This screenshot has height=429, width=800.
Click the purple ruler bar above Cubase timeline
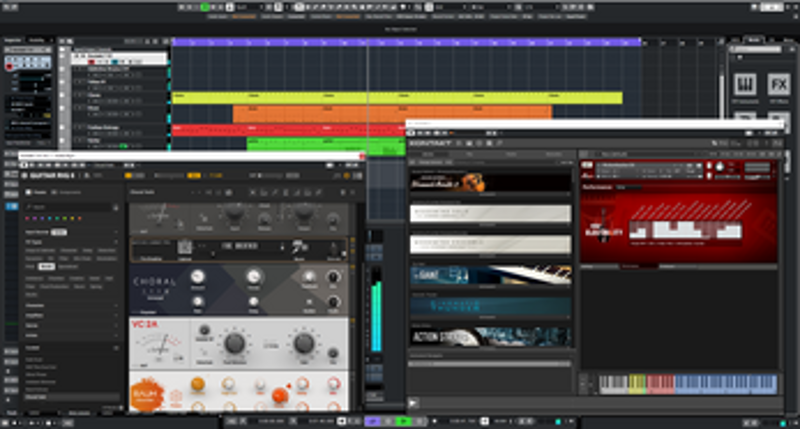(407, 42)
